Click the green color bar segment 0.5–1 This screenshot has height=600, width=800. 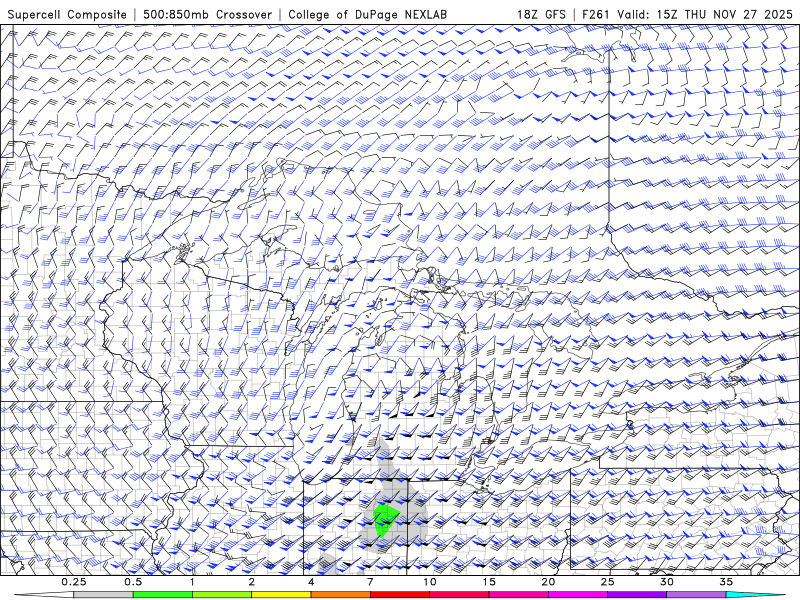pos(163,595)
